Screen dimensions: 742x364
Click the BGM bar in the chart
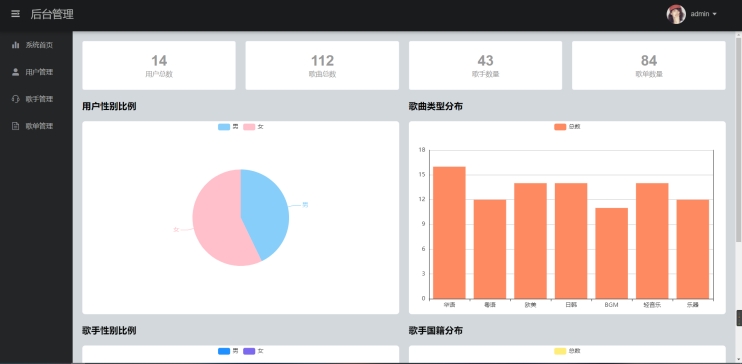tap(611, 253)
